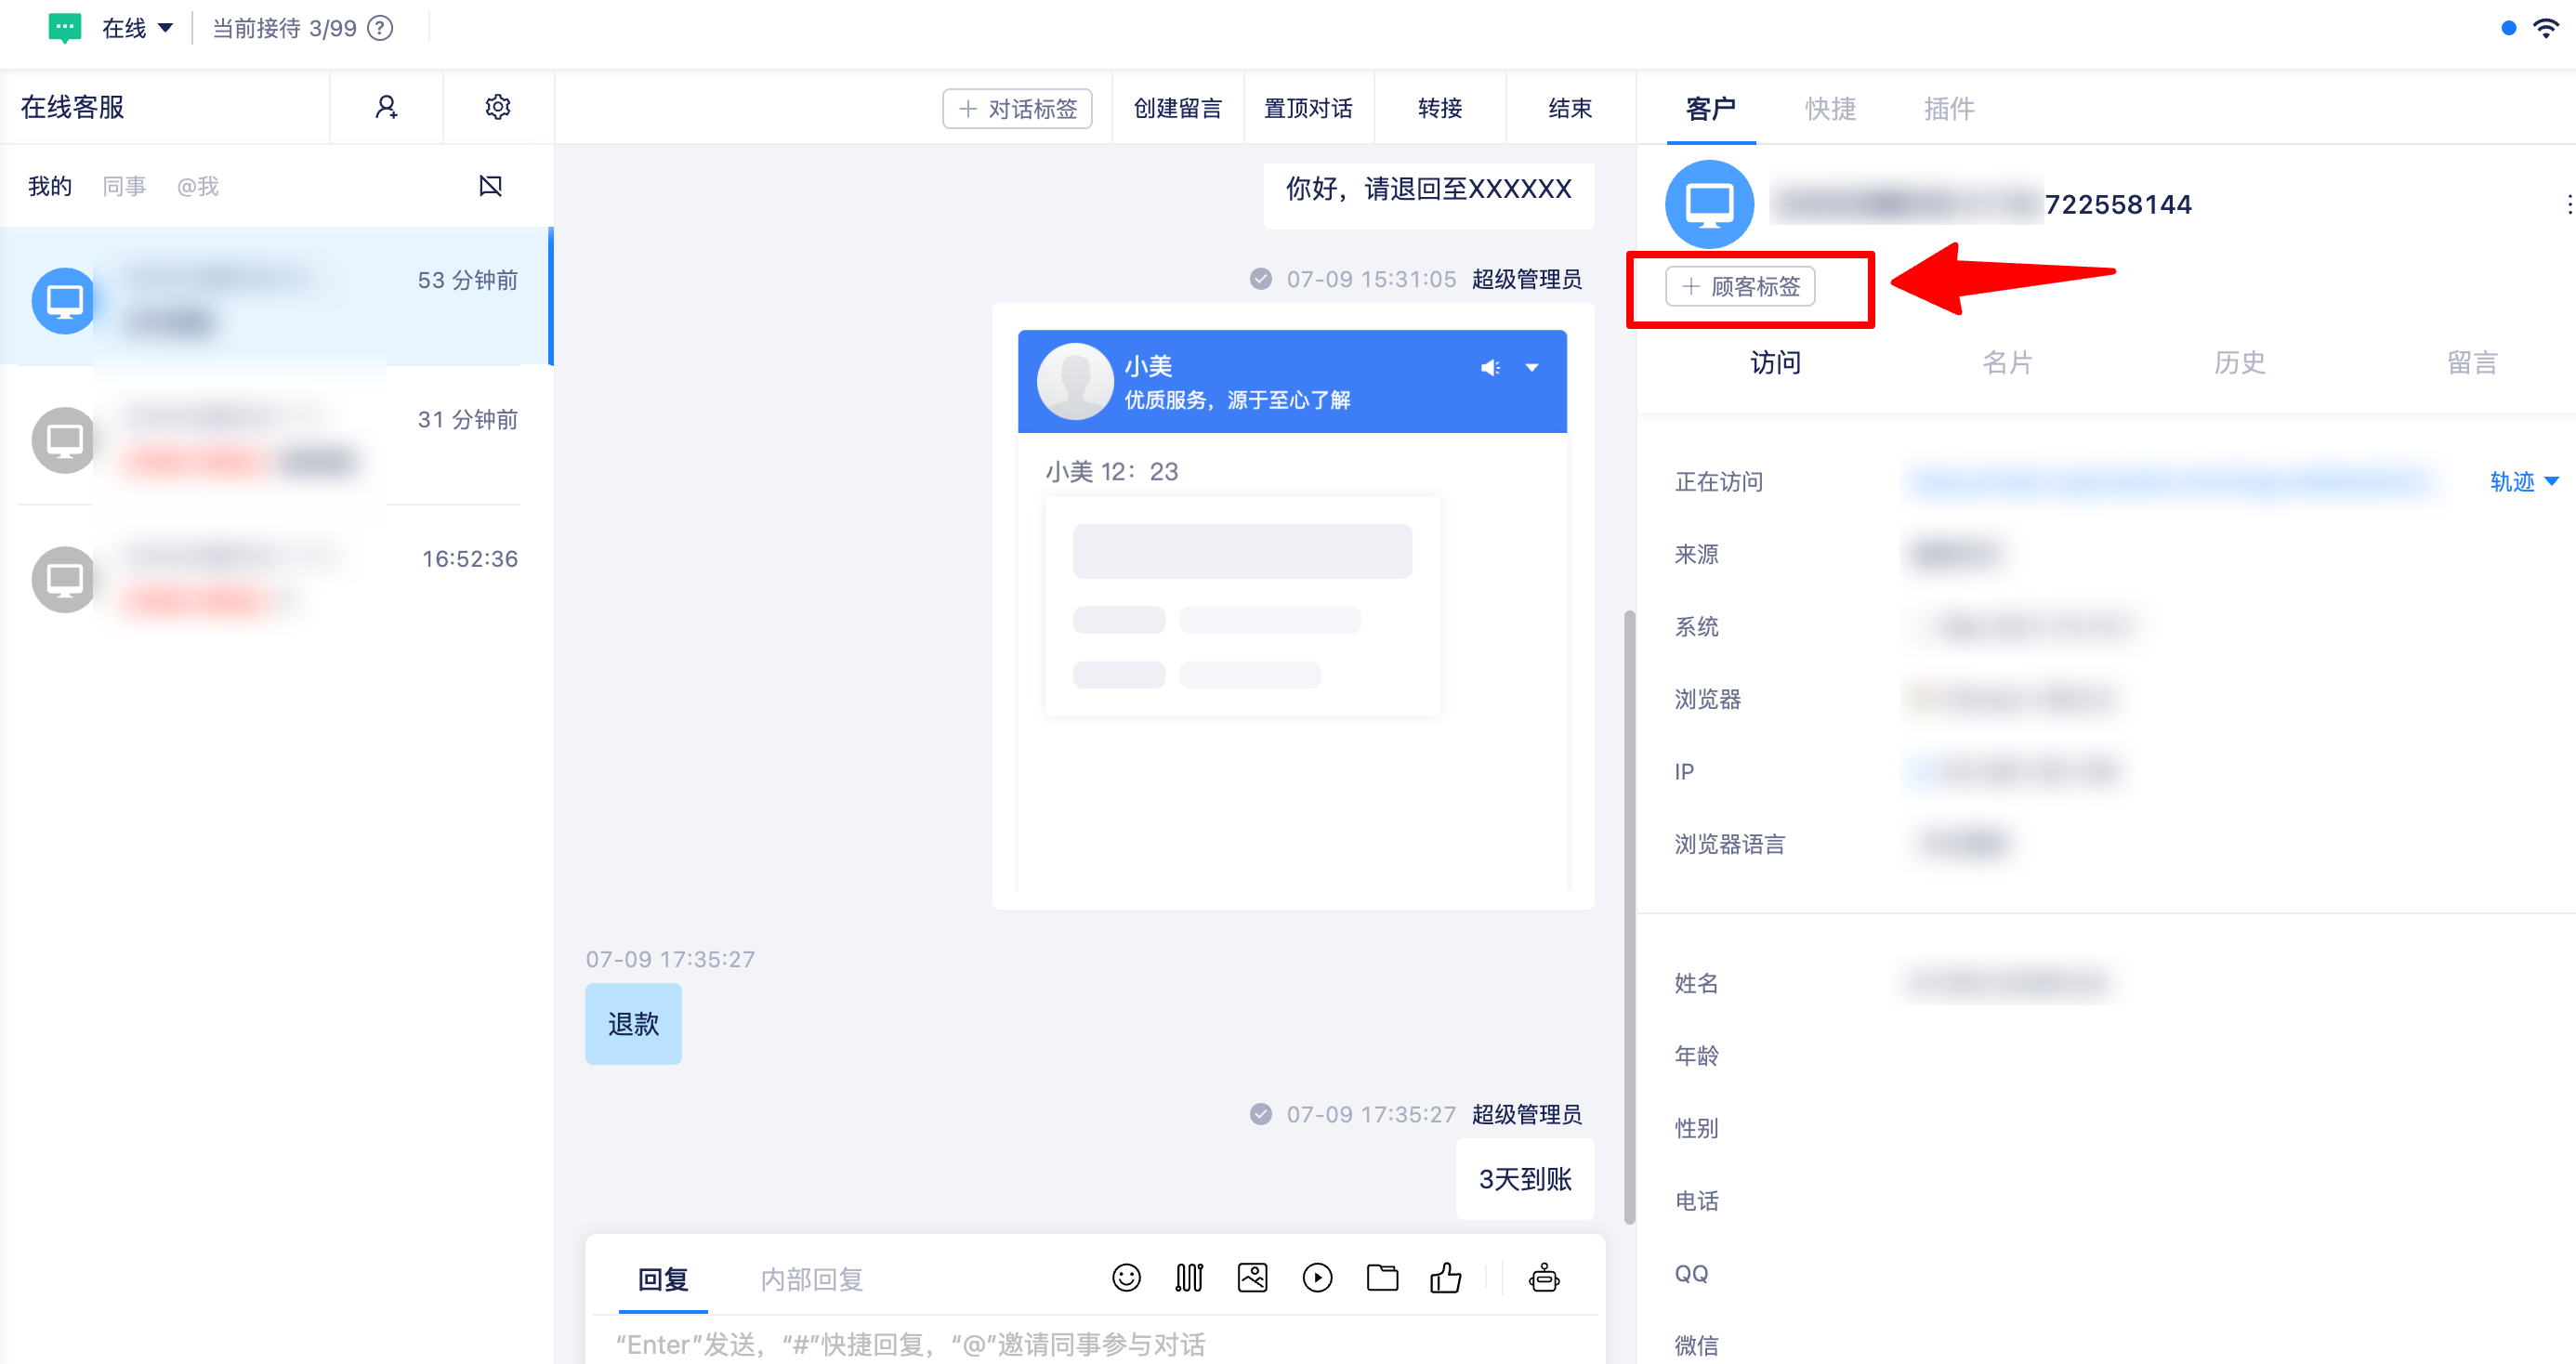
Task: Click the 退款 message bubble
Action: pyautogui.click(x=633, y=1023)
